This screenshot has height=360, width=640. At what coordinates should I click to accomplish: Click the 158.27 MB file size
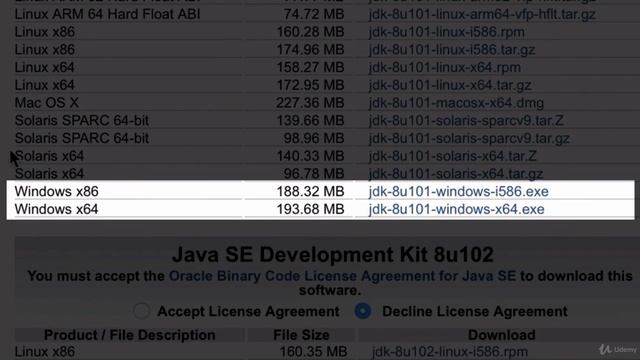pos(311,67)
